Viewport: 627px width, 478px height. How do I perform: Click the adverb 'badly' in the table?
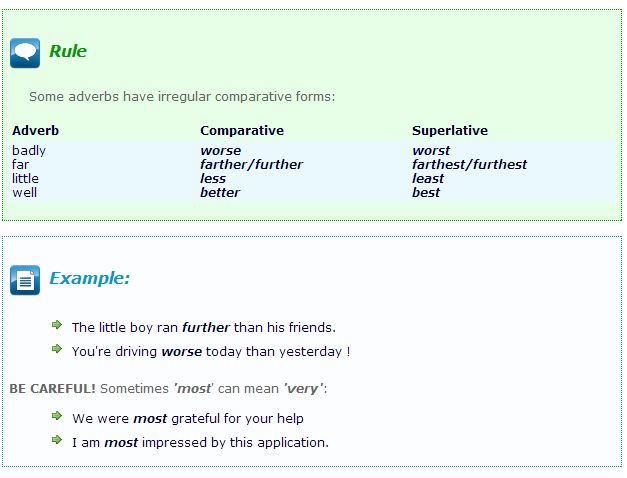29,151
